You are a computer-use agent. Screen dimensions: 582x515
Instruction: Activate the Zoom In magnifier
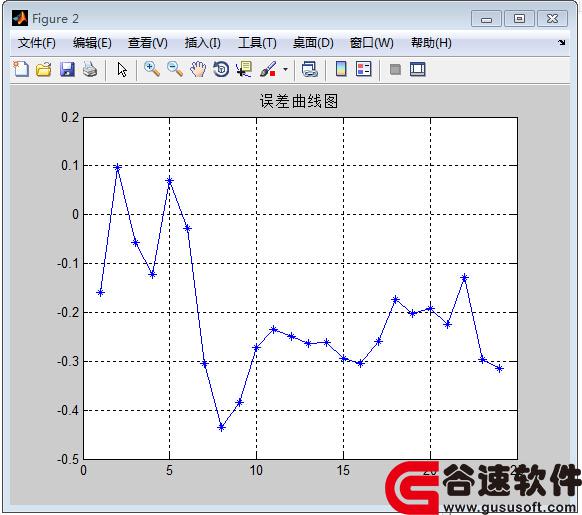pos(152,69)
